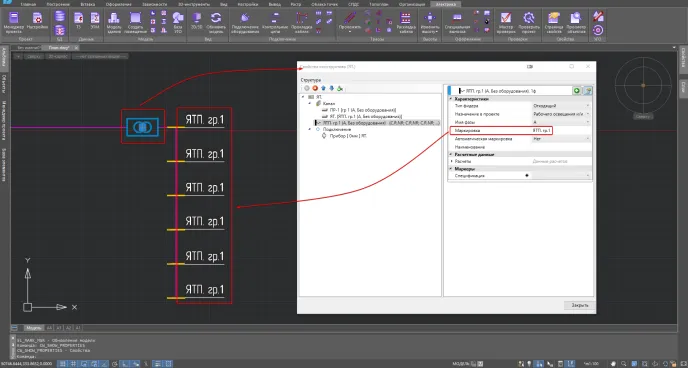
Task: Click Обновить модель refresh icon
Action: 215,22
